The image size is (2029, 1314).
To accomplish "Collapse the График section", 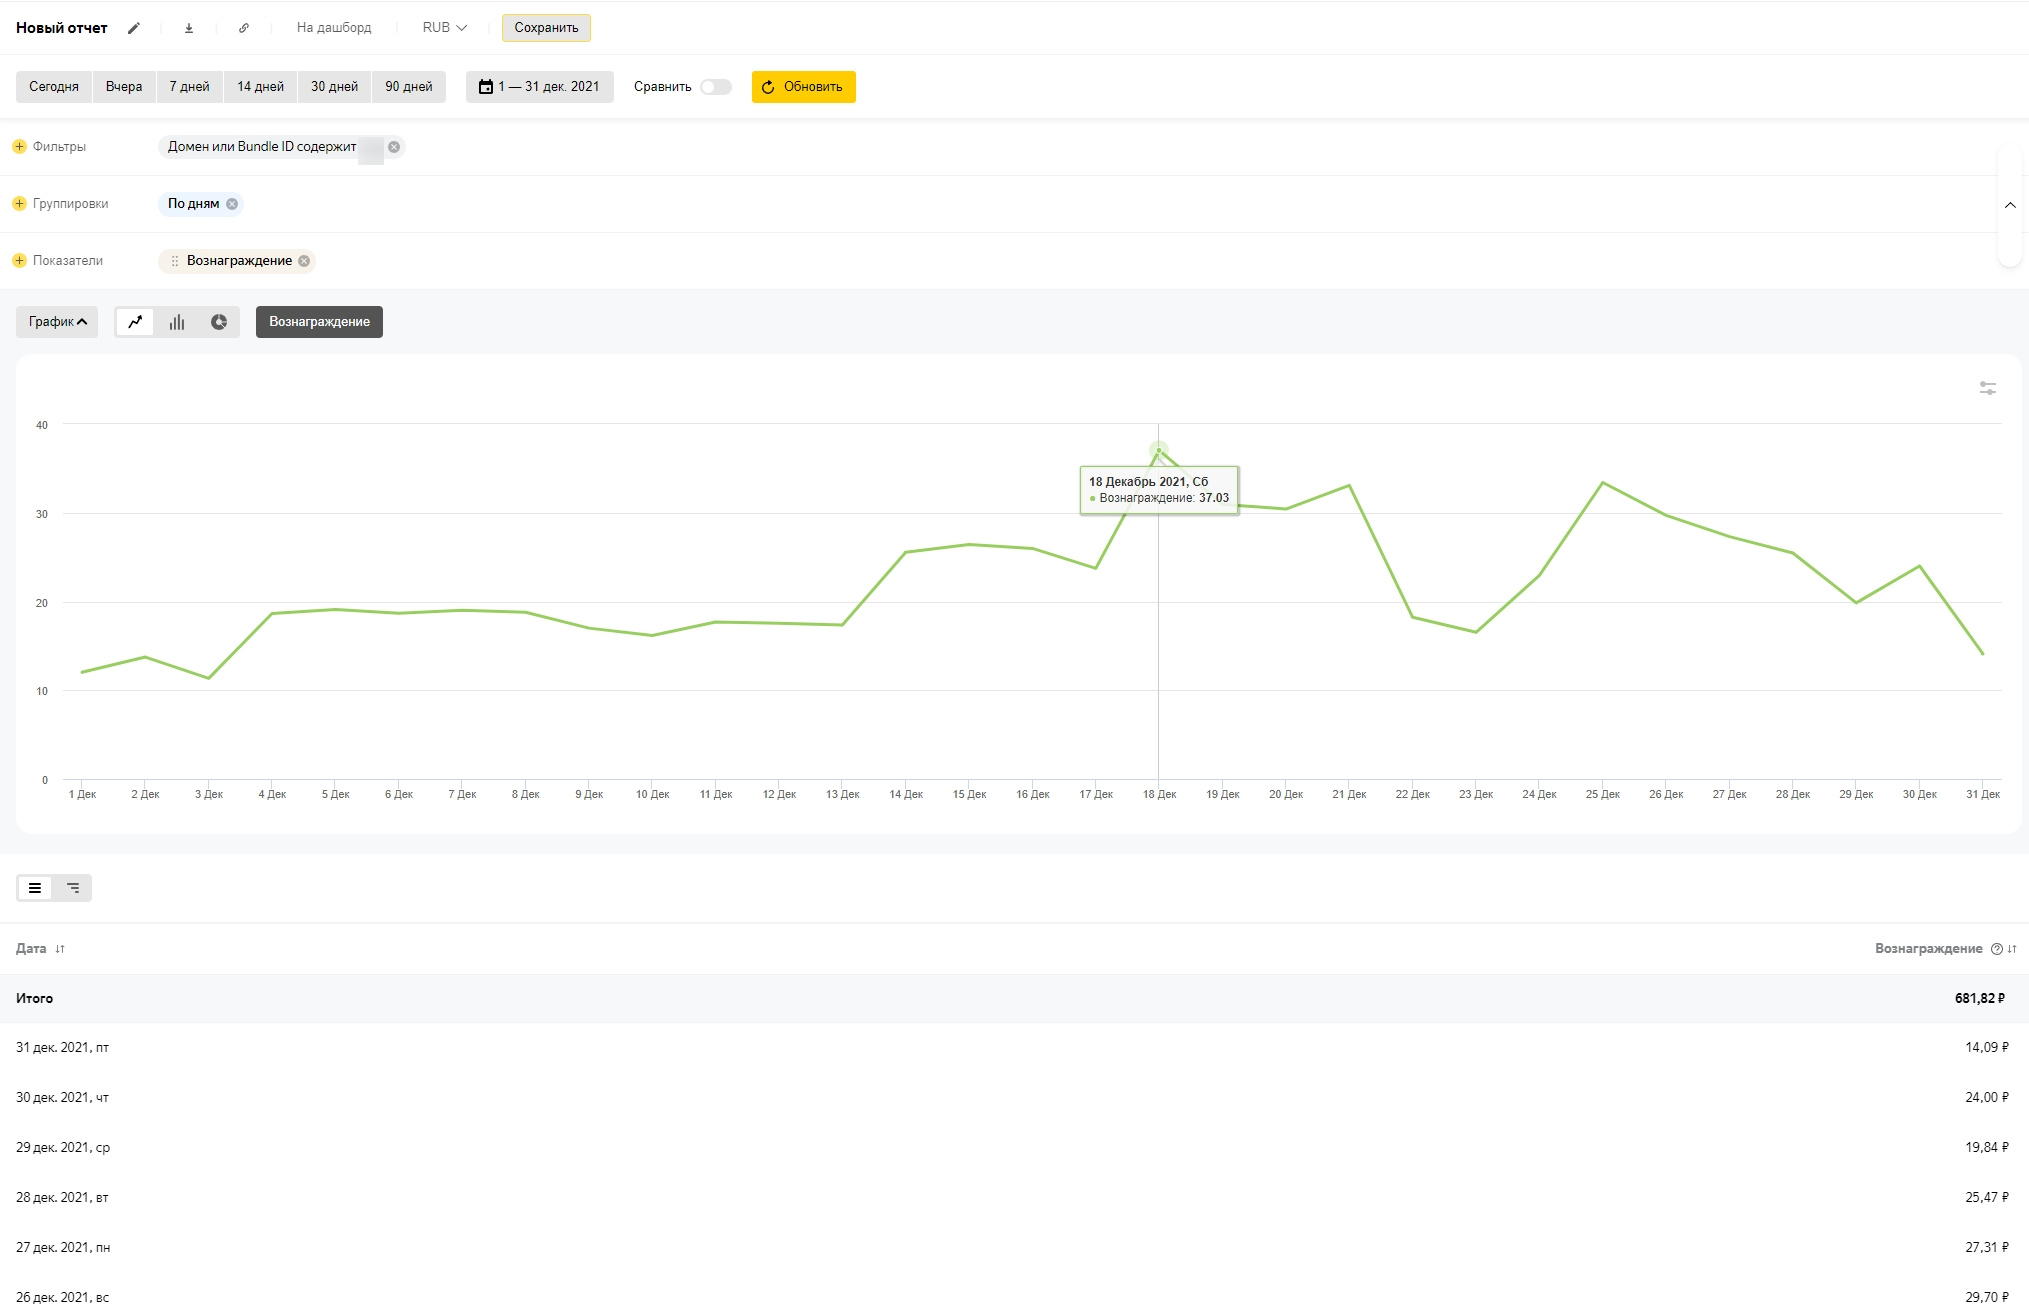I will tap(57, 322).
